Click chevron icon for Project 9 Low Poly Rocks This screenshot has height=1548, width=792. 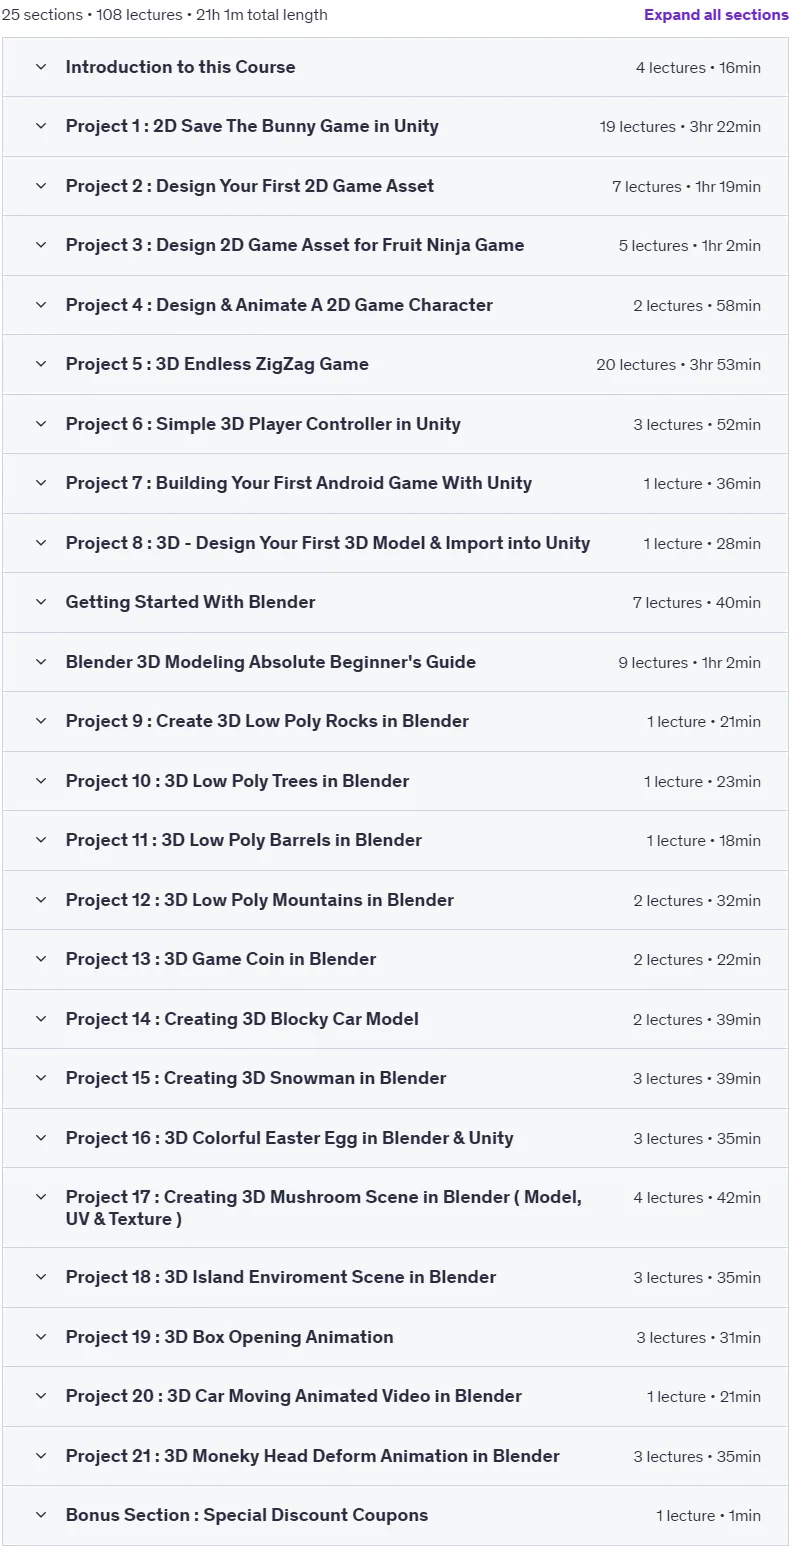[x=41, y=721]
